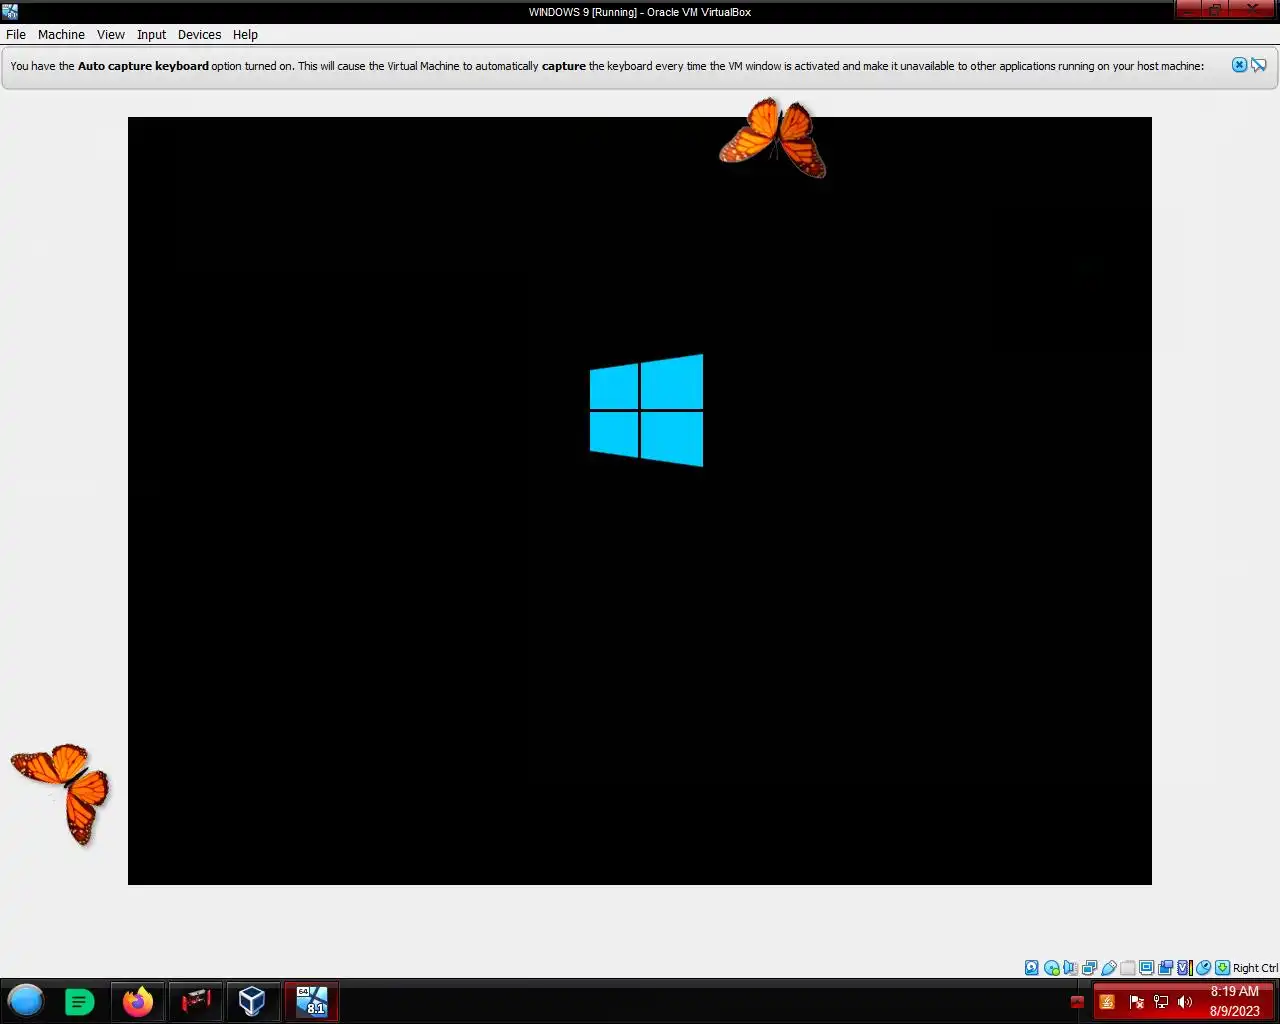The image size is (1280, 1024).
Task: Click the Right Ctrl host key label
Action: tap(1255, 968)
